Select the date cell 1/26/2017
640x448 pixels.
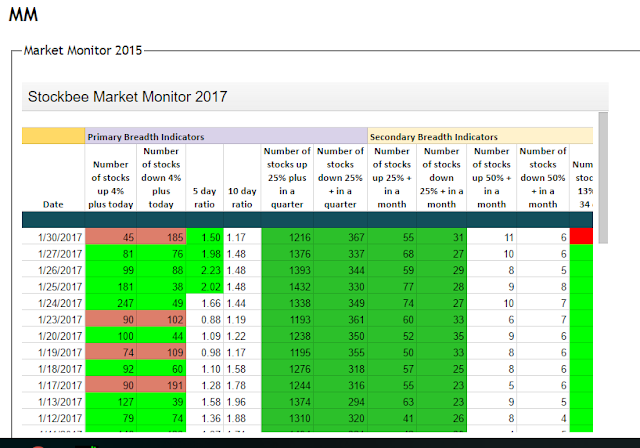[x=53, y=270]
